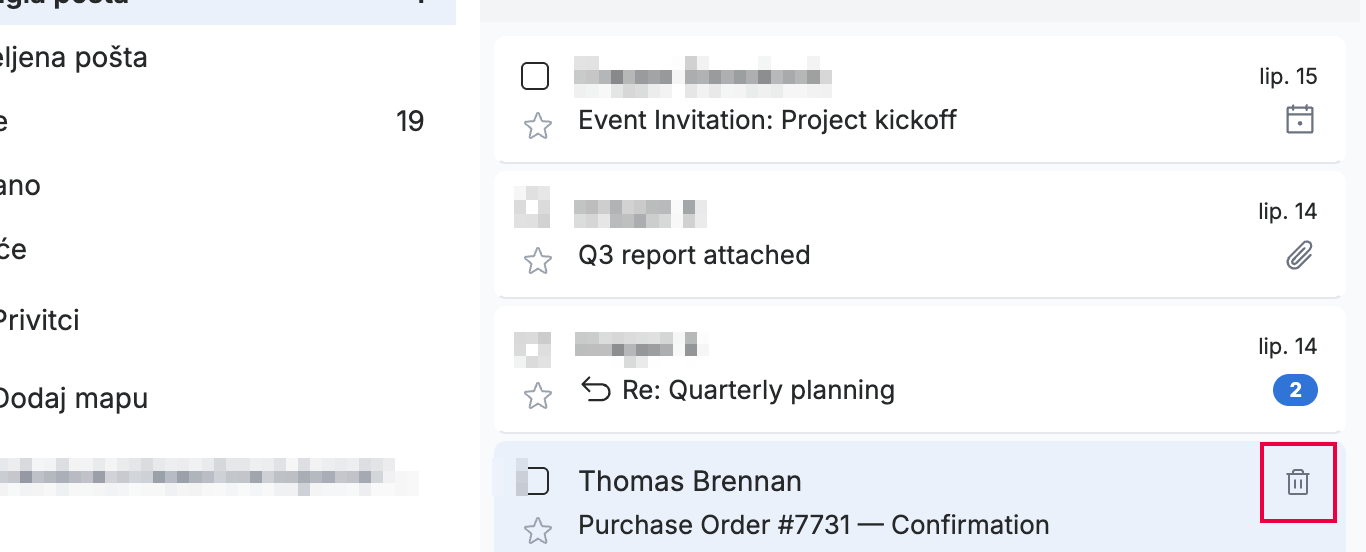Image resolution: width=1366 pixels, height=552 pixels.
Task: Open the Q3 report attached message
Action: [x=694, y=255]
